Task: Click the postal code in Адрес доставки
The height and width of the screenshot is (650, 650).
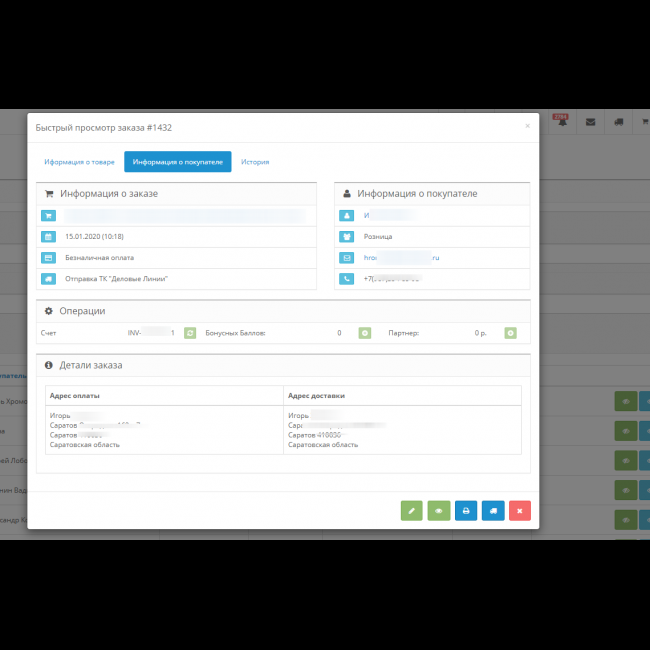Action: click(x=329, y=435)
